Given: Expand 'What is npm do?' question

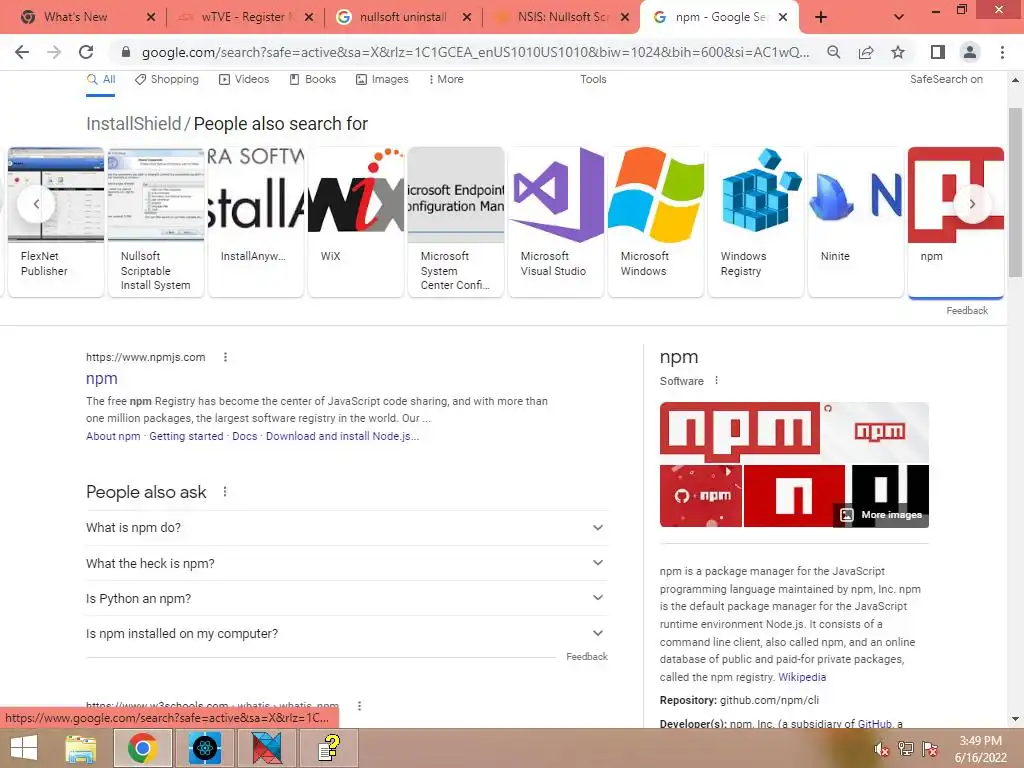Looking at the screenshot, I should click(x=346, y=528).
